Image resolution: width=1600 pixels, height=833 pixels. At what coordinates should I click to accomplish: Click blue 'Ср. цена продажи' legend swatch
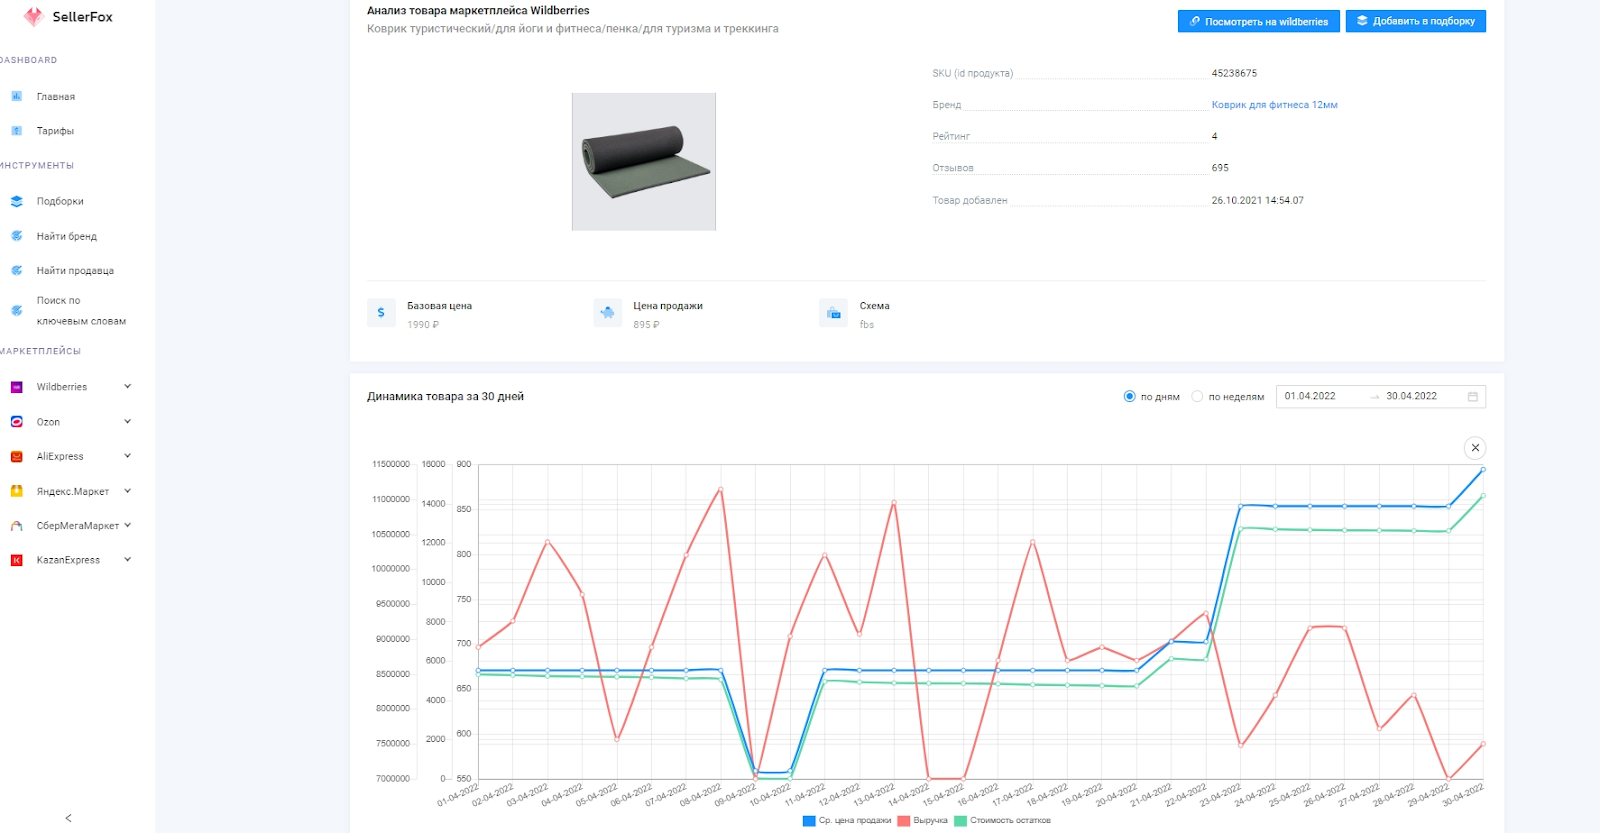[x=809, y=821]
